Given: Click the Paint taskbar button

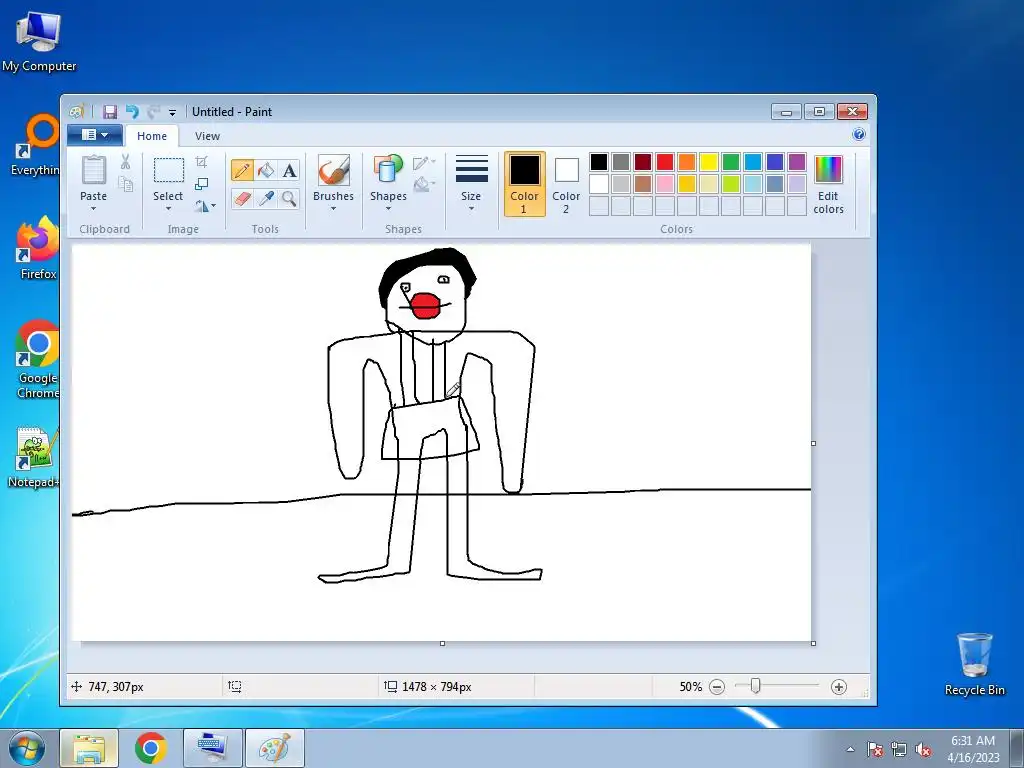Looking at the screenshot, I should pyautogui.click(x=275, y=748).
